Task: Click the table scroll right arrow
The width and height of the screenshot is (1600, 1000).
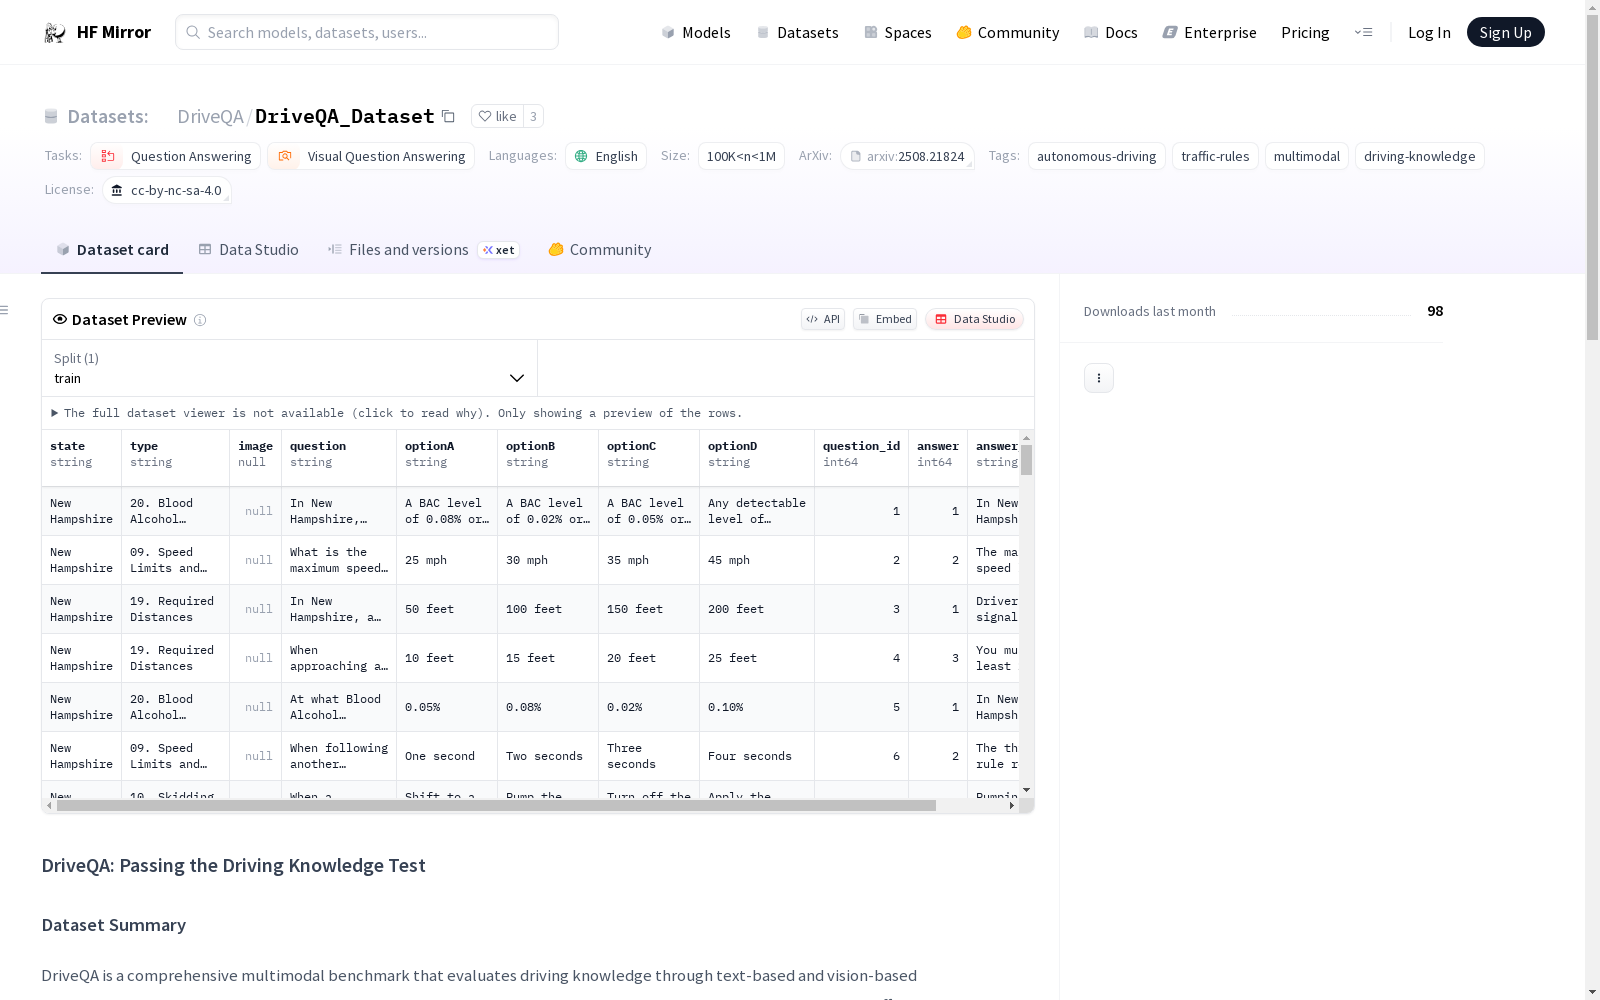Action: [1012, 805]
